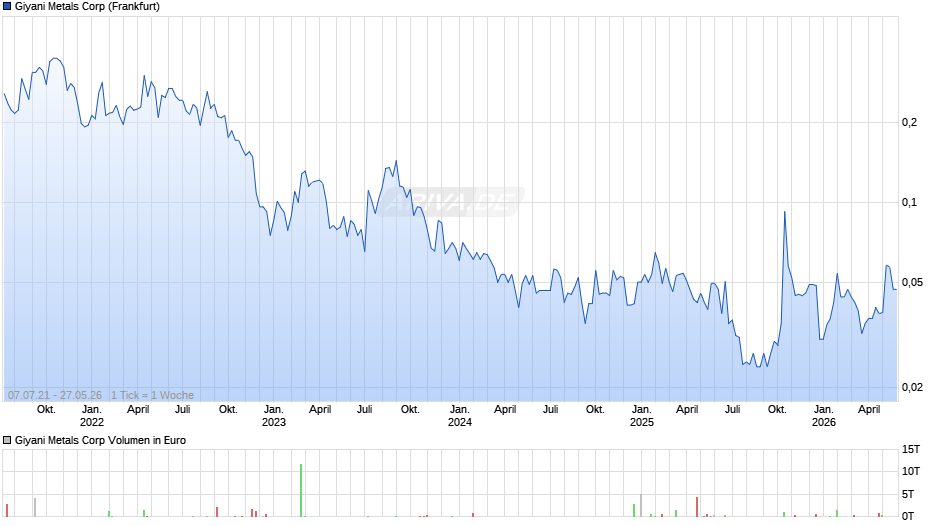Viewport: 940px width, 526px height.
Task: Click the 0,1 price axis label
Action: pyautogui.click(x=909, y=202)
